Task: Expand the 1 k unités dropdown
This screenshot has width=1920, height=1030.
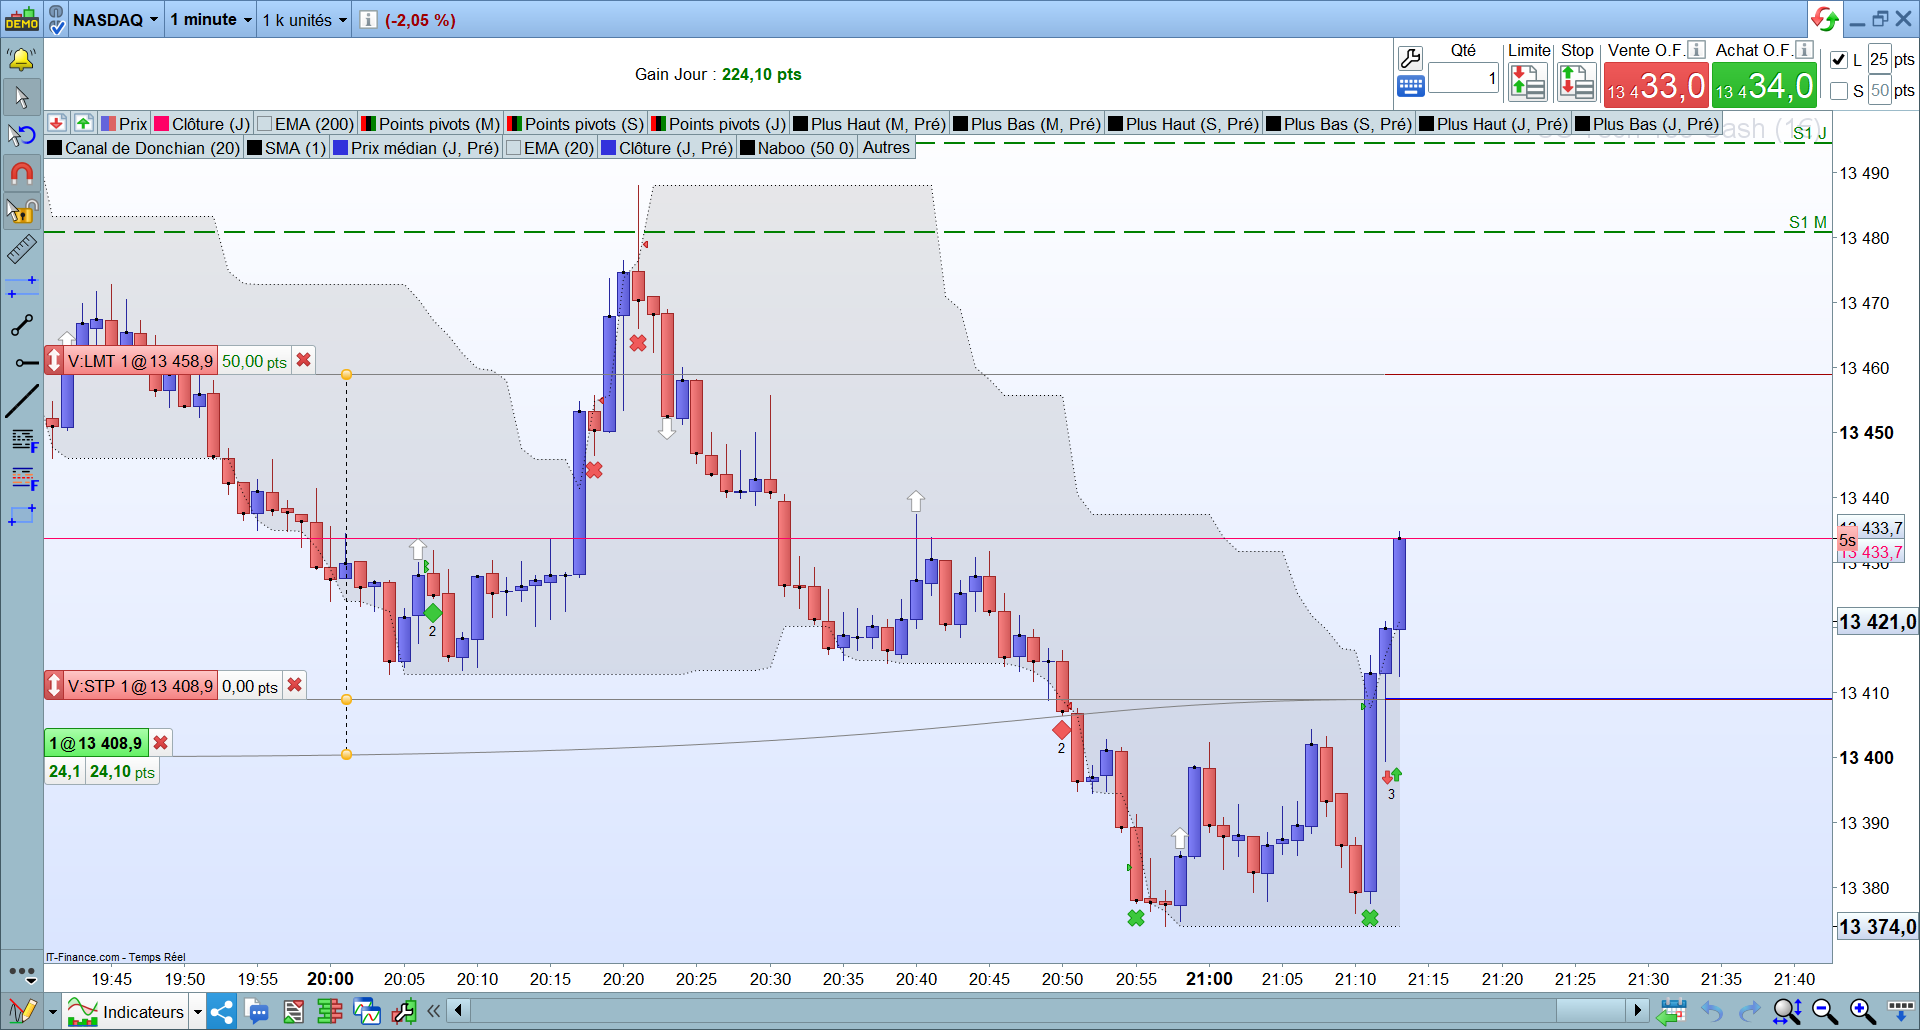Action: (304, 20)
